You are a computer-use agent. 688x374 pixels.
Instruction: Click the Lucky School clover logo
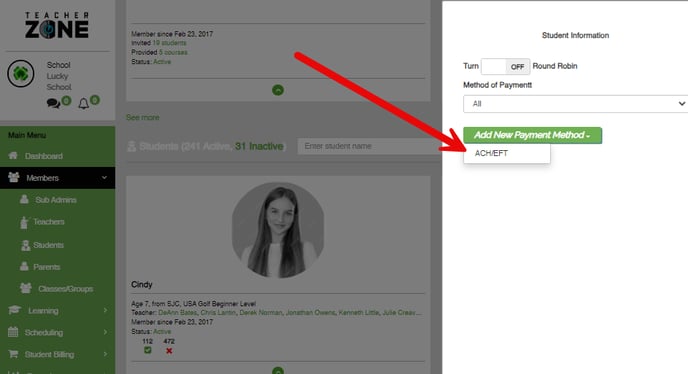[21, 74]
